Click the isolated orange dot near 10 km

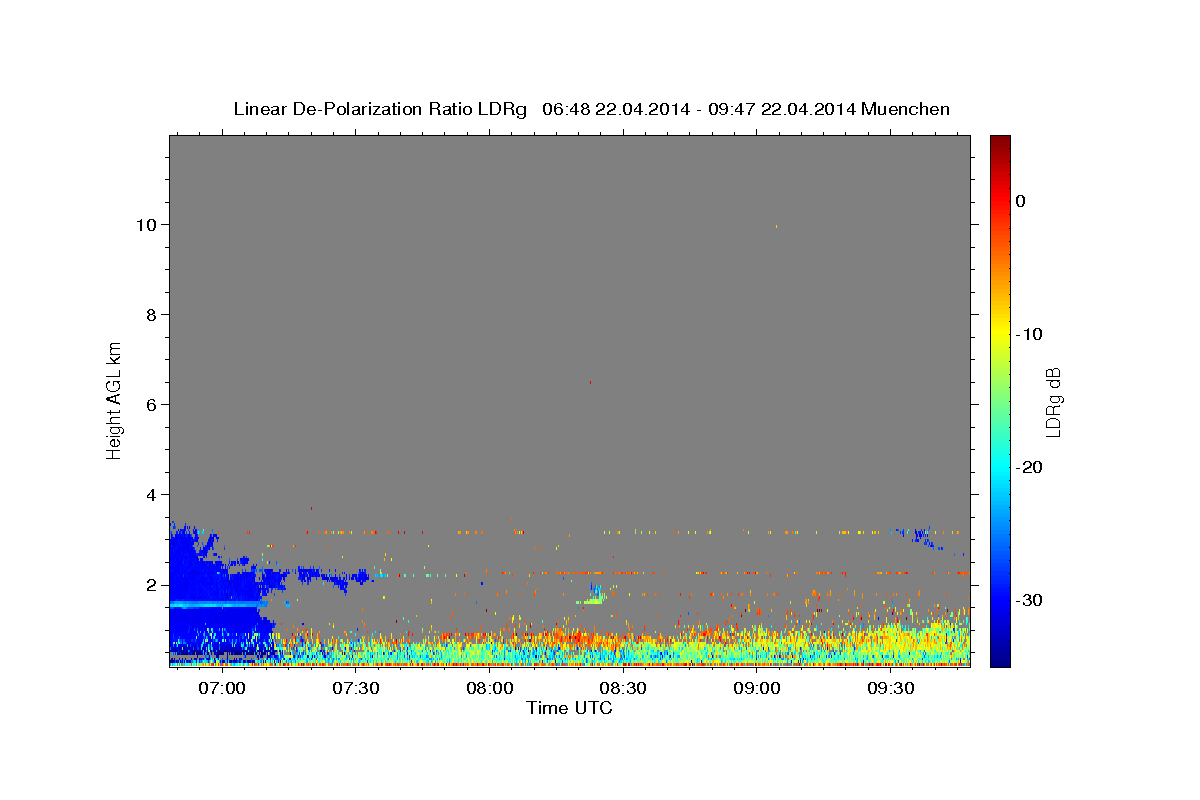tap(776, 226)
